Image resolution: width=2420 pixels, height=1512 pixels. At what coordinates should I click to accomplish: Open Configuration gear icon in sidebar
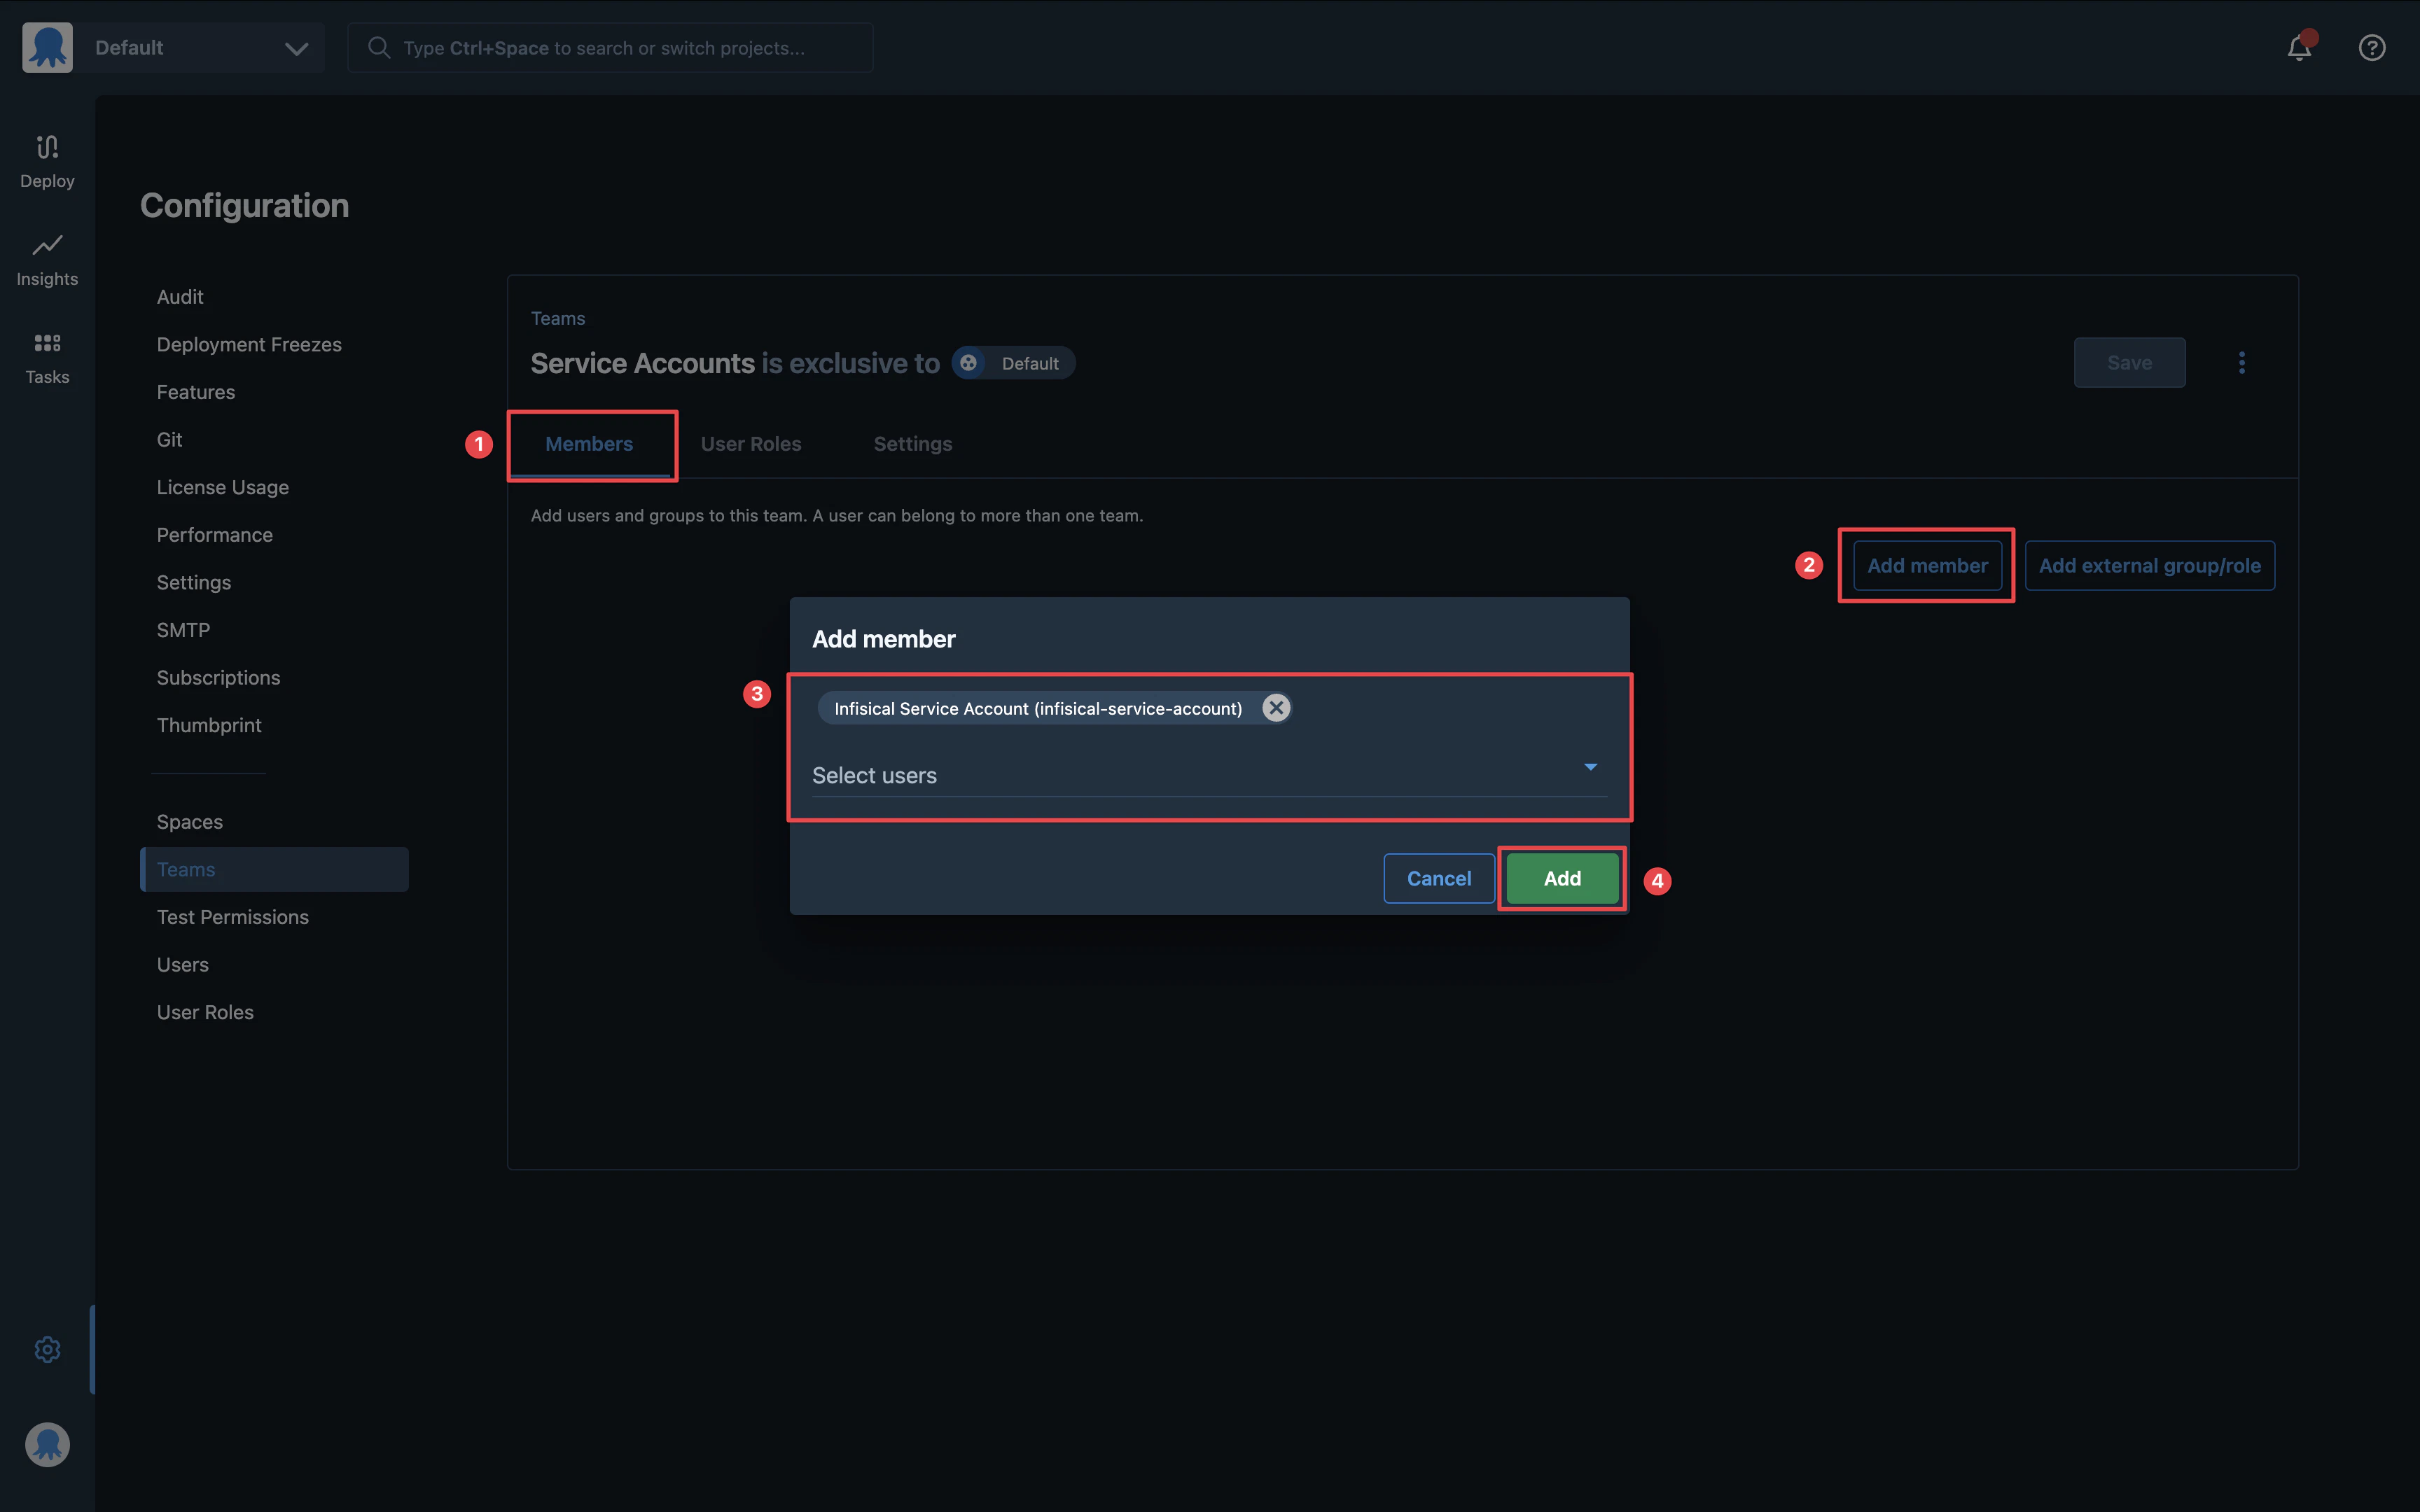47,1349
